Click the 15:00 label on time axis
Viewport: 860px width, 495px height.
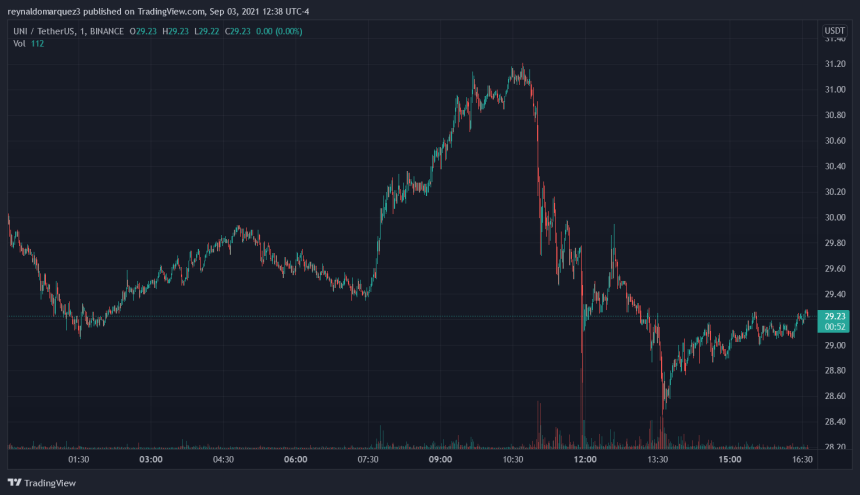pyautogui.click(x=730, y=460)
